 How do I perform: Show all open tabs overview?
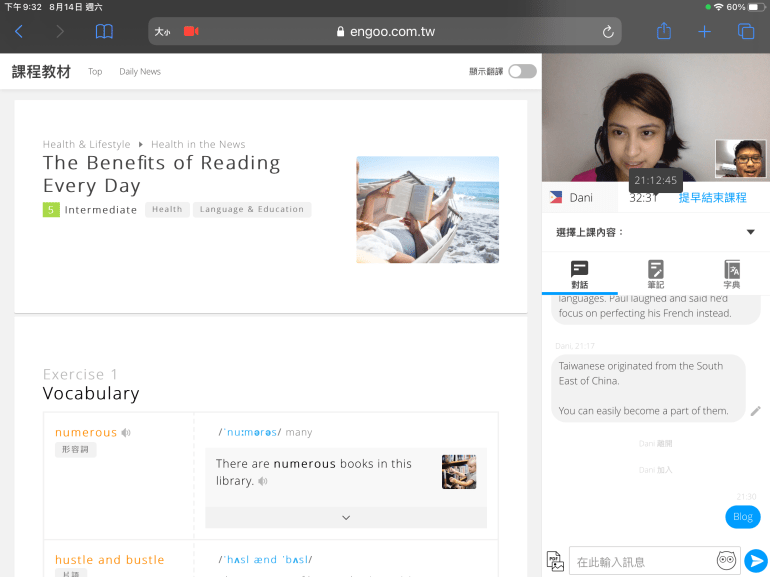click(745, 32)
